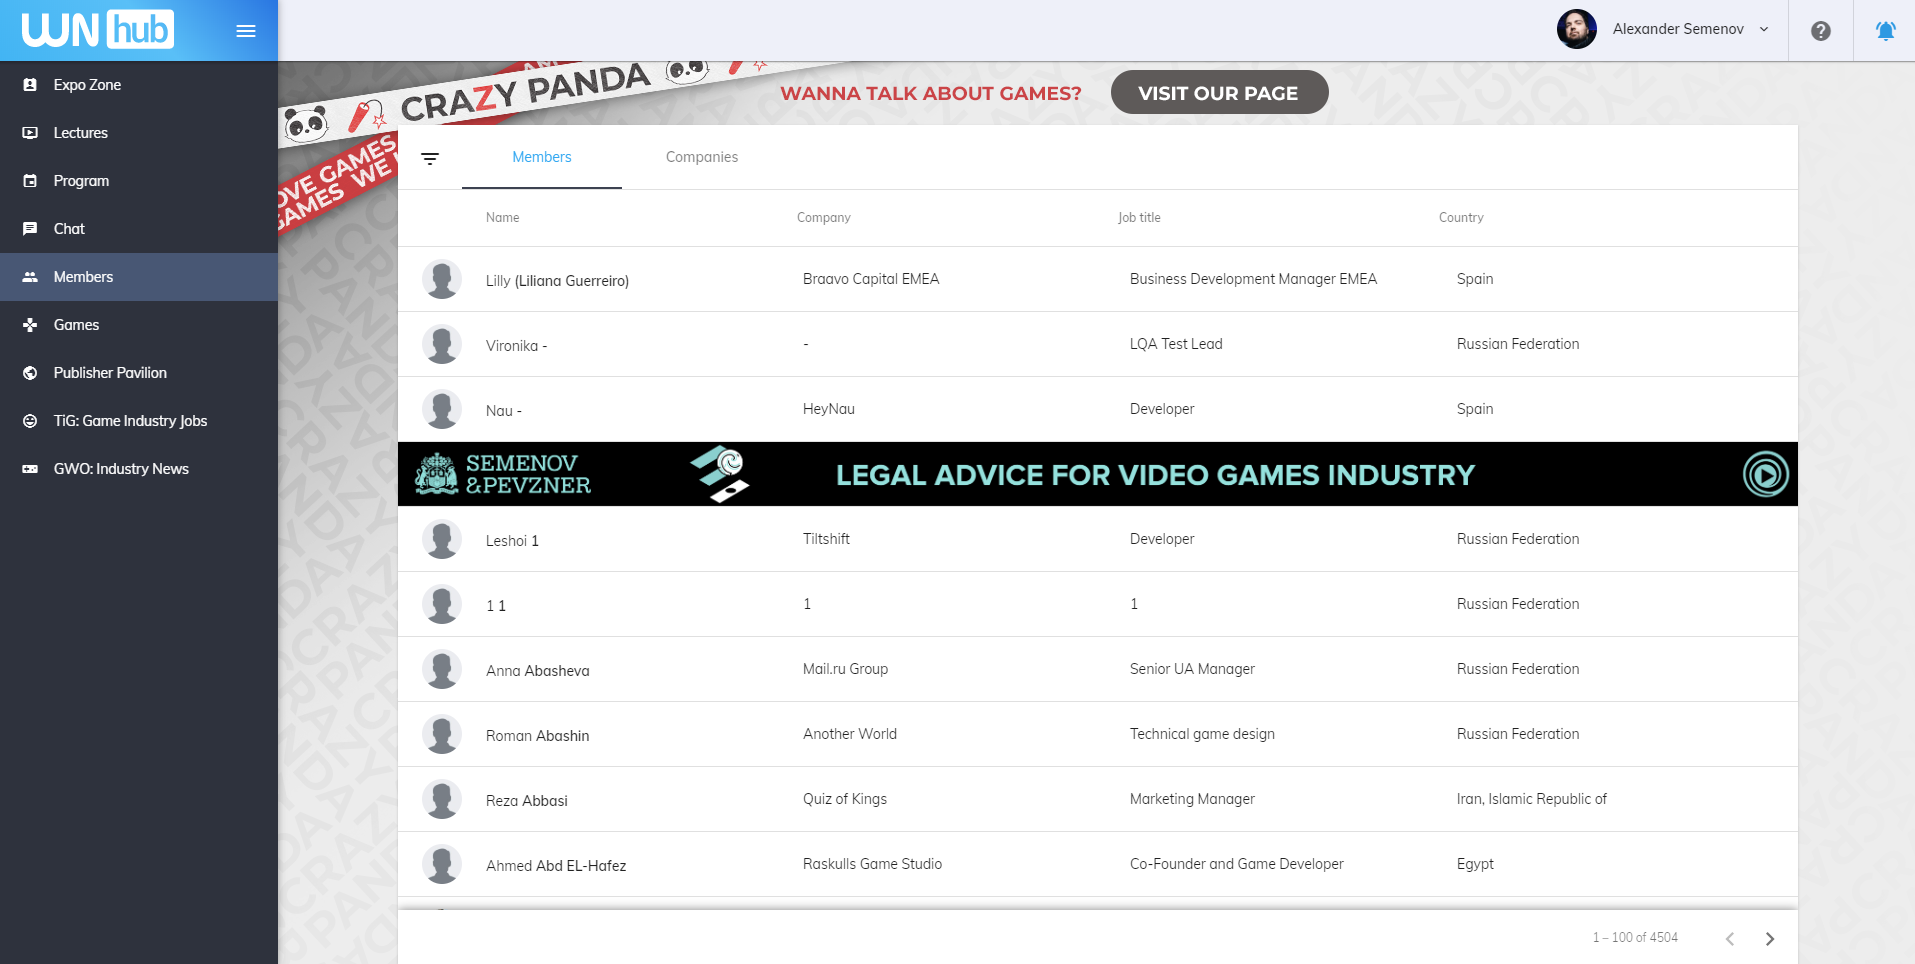The image size is (1915, 964).
Task: Open Chat section
Action: [139, 229]
